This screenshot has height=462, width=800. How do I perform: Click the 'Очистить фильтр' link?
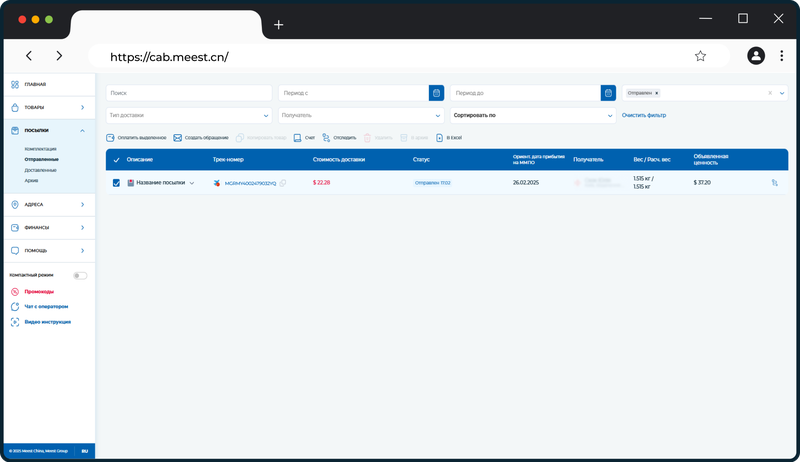coord(643,115)
